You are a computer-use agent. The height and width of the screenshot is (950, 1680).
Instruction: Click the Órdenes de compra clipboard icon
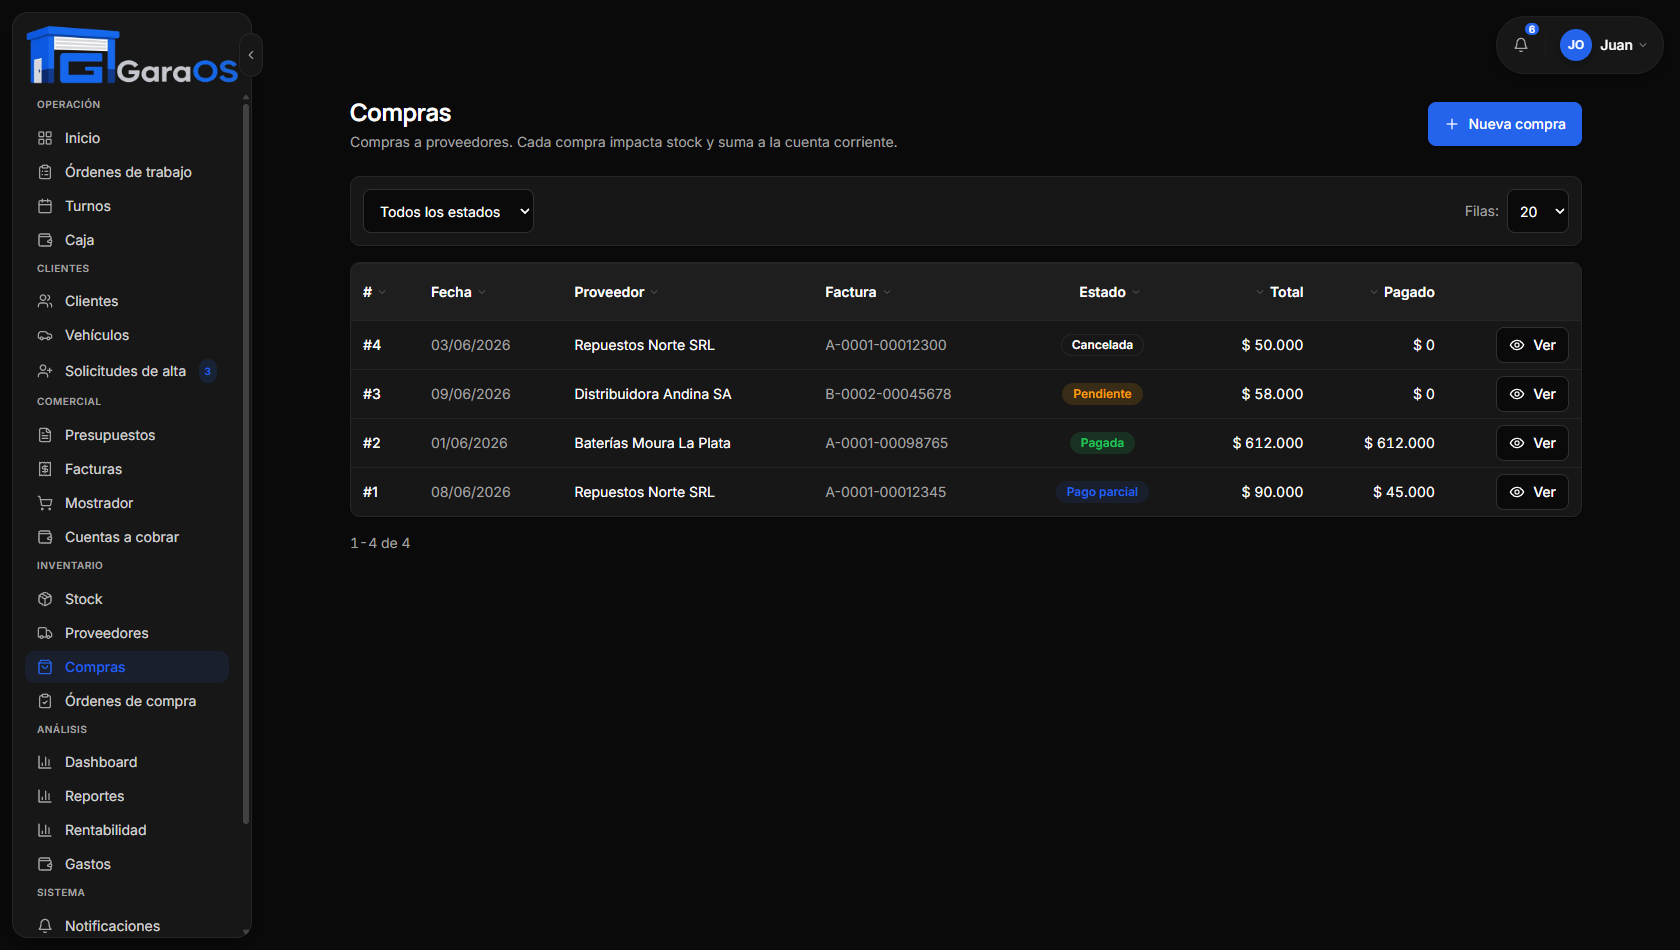click(45, 701)
